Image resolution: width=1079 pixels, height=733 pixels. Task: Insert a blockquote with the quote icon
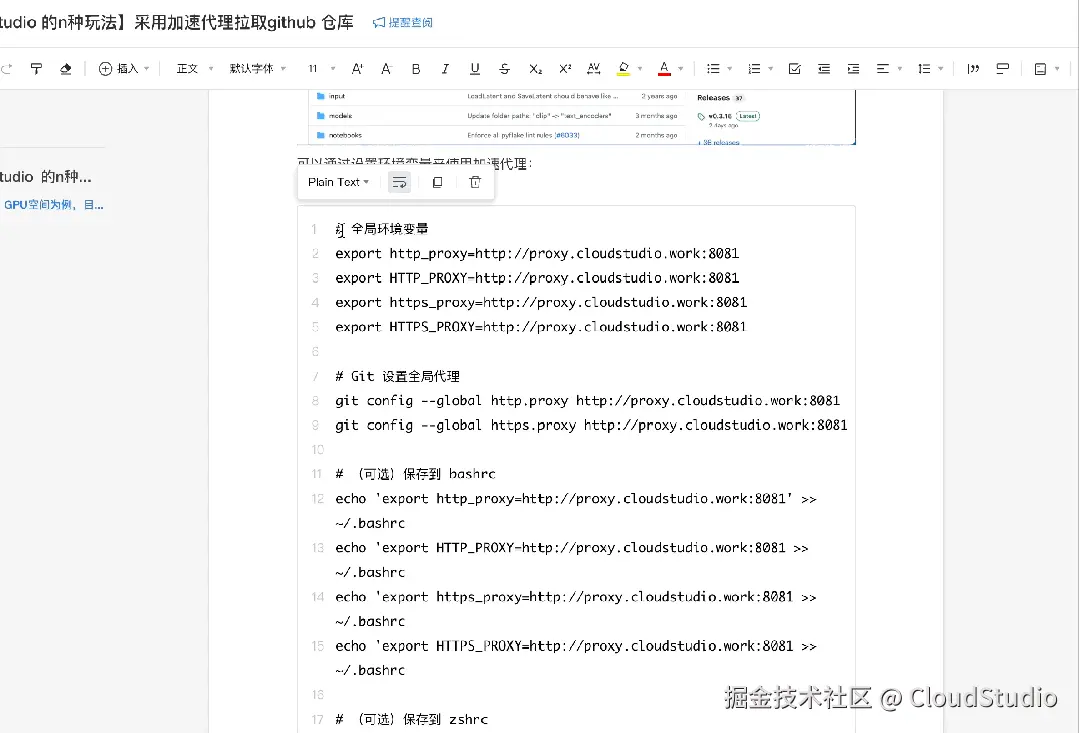tap(973, 68)
